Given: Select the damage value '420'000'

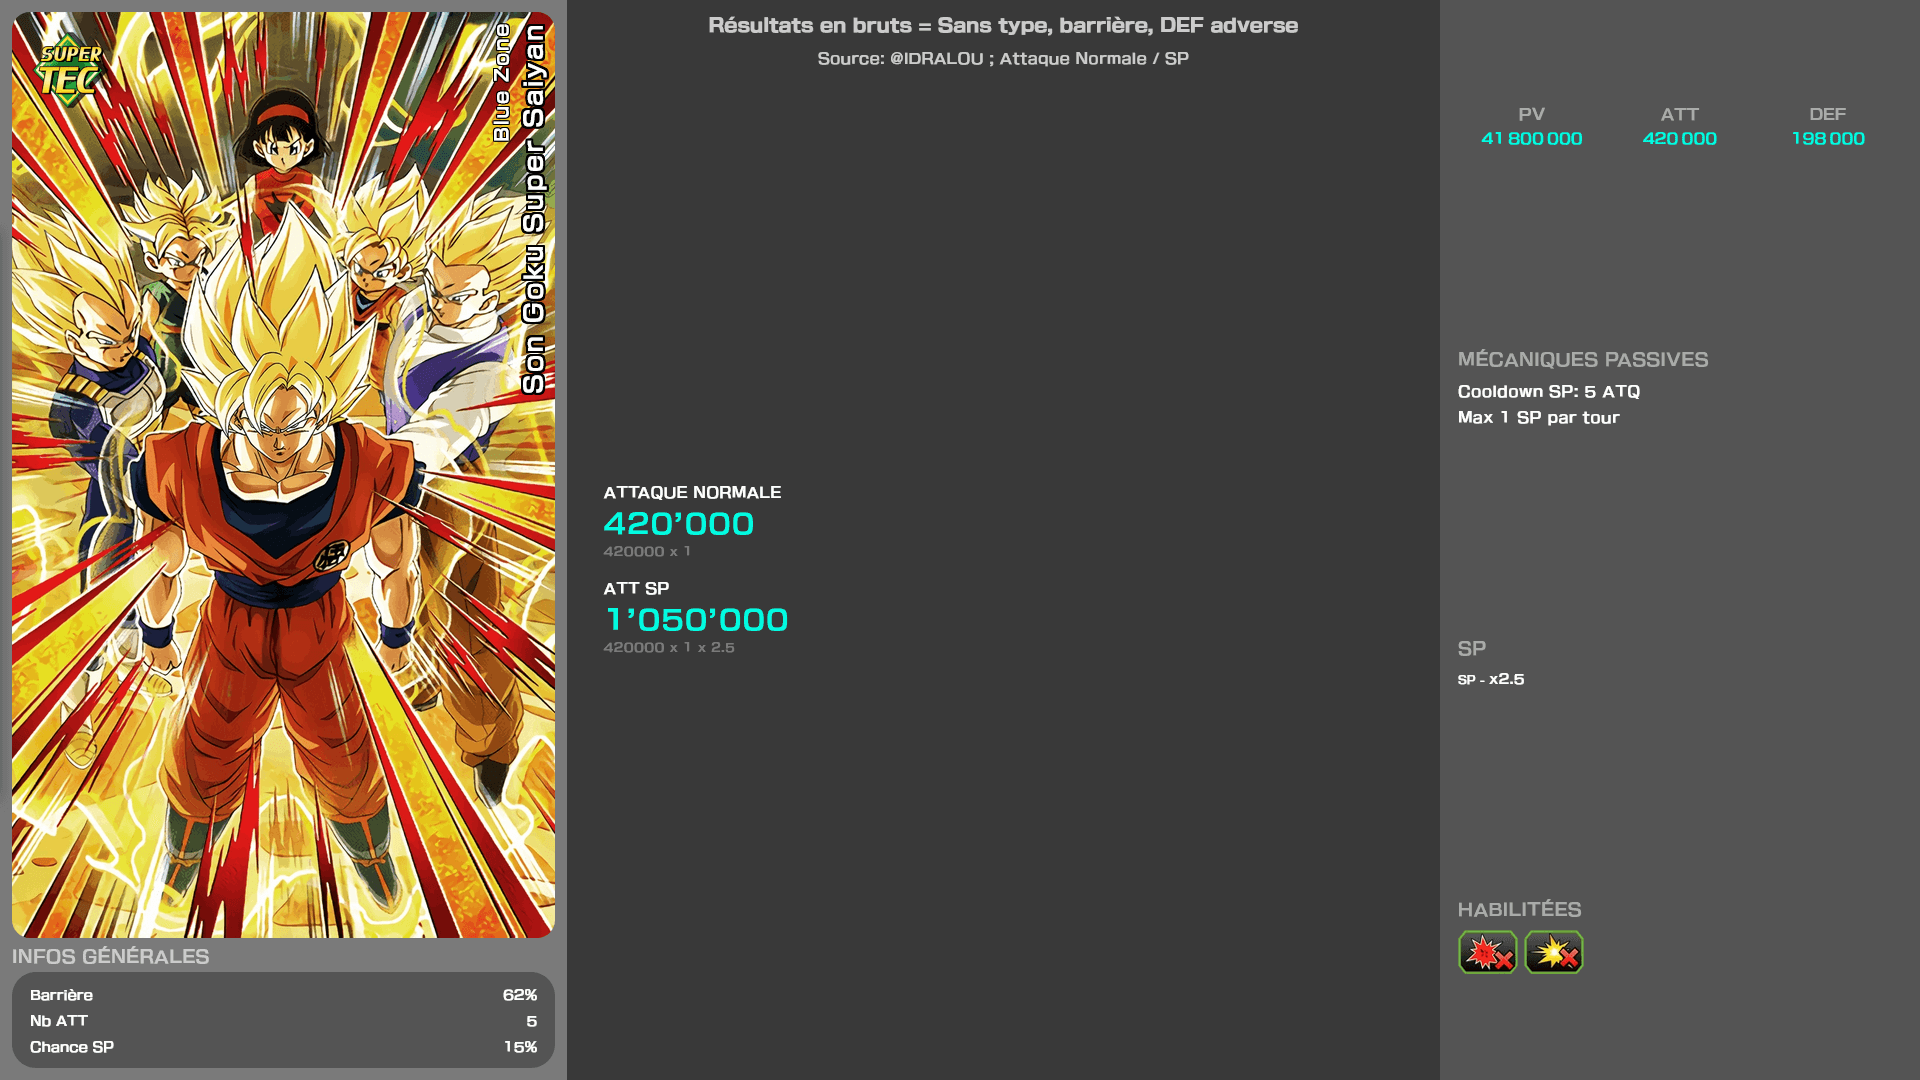Looking at the screenshot, I should (x=679, y=524).
